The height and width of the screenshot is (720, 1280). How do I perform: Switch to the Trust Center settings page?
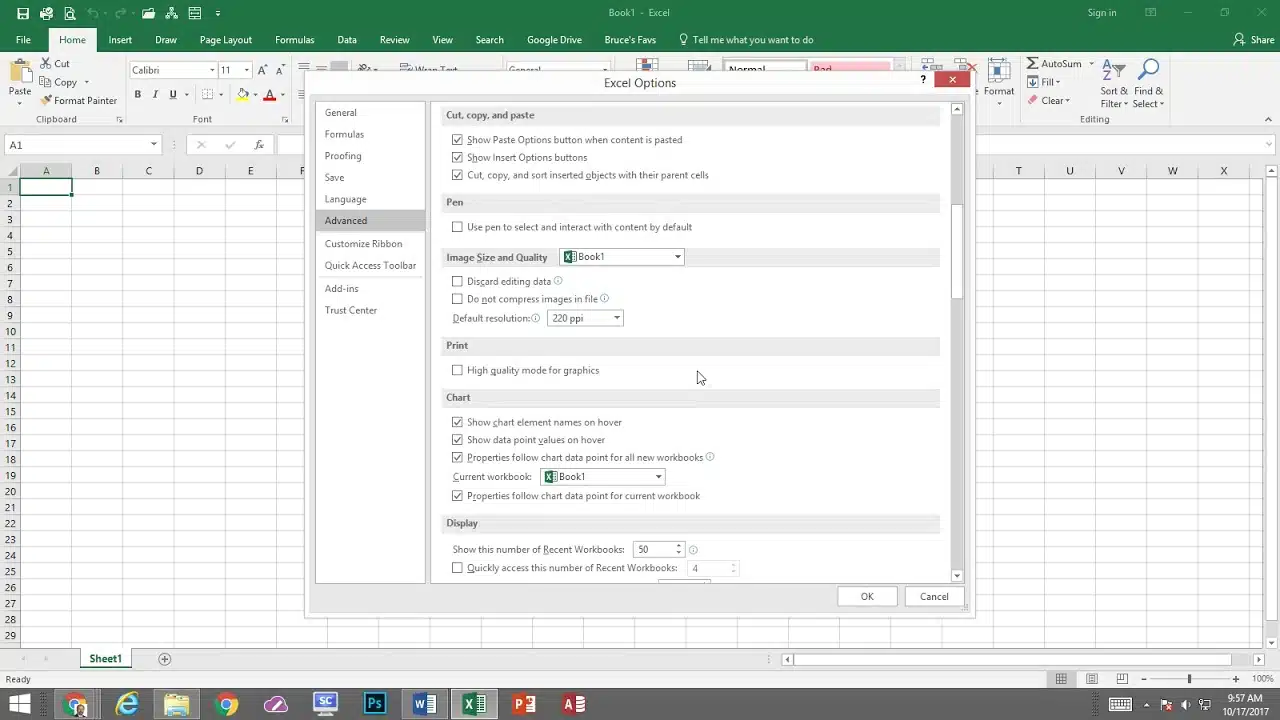coord(350,310)
